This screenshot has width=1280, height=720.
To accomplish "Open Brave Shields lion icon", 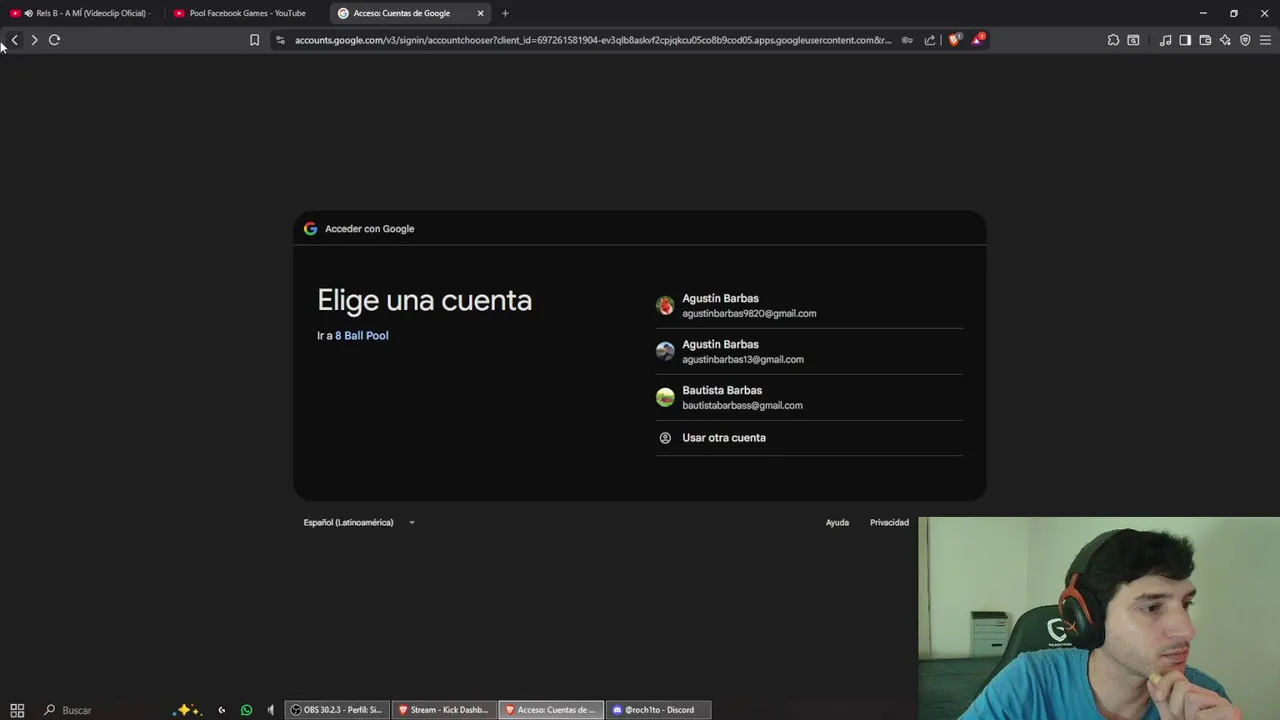I will (x=954, y=40).
